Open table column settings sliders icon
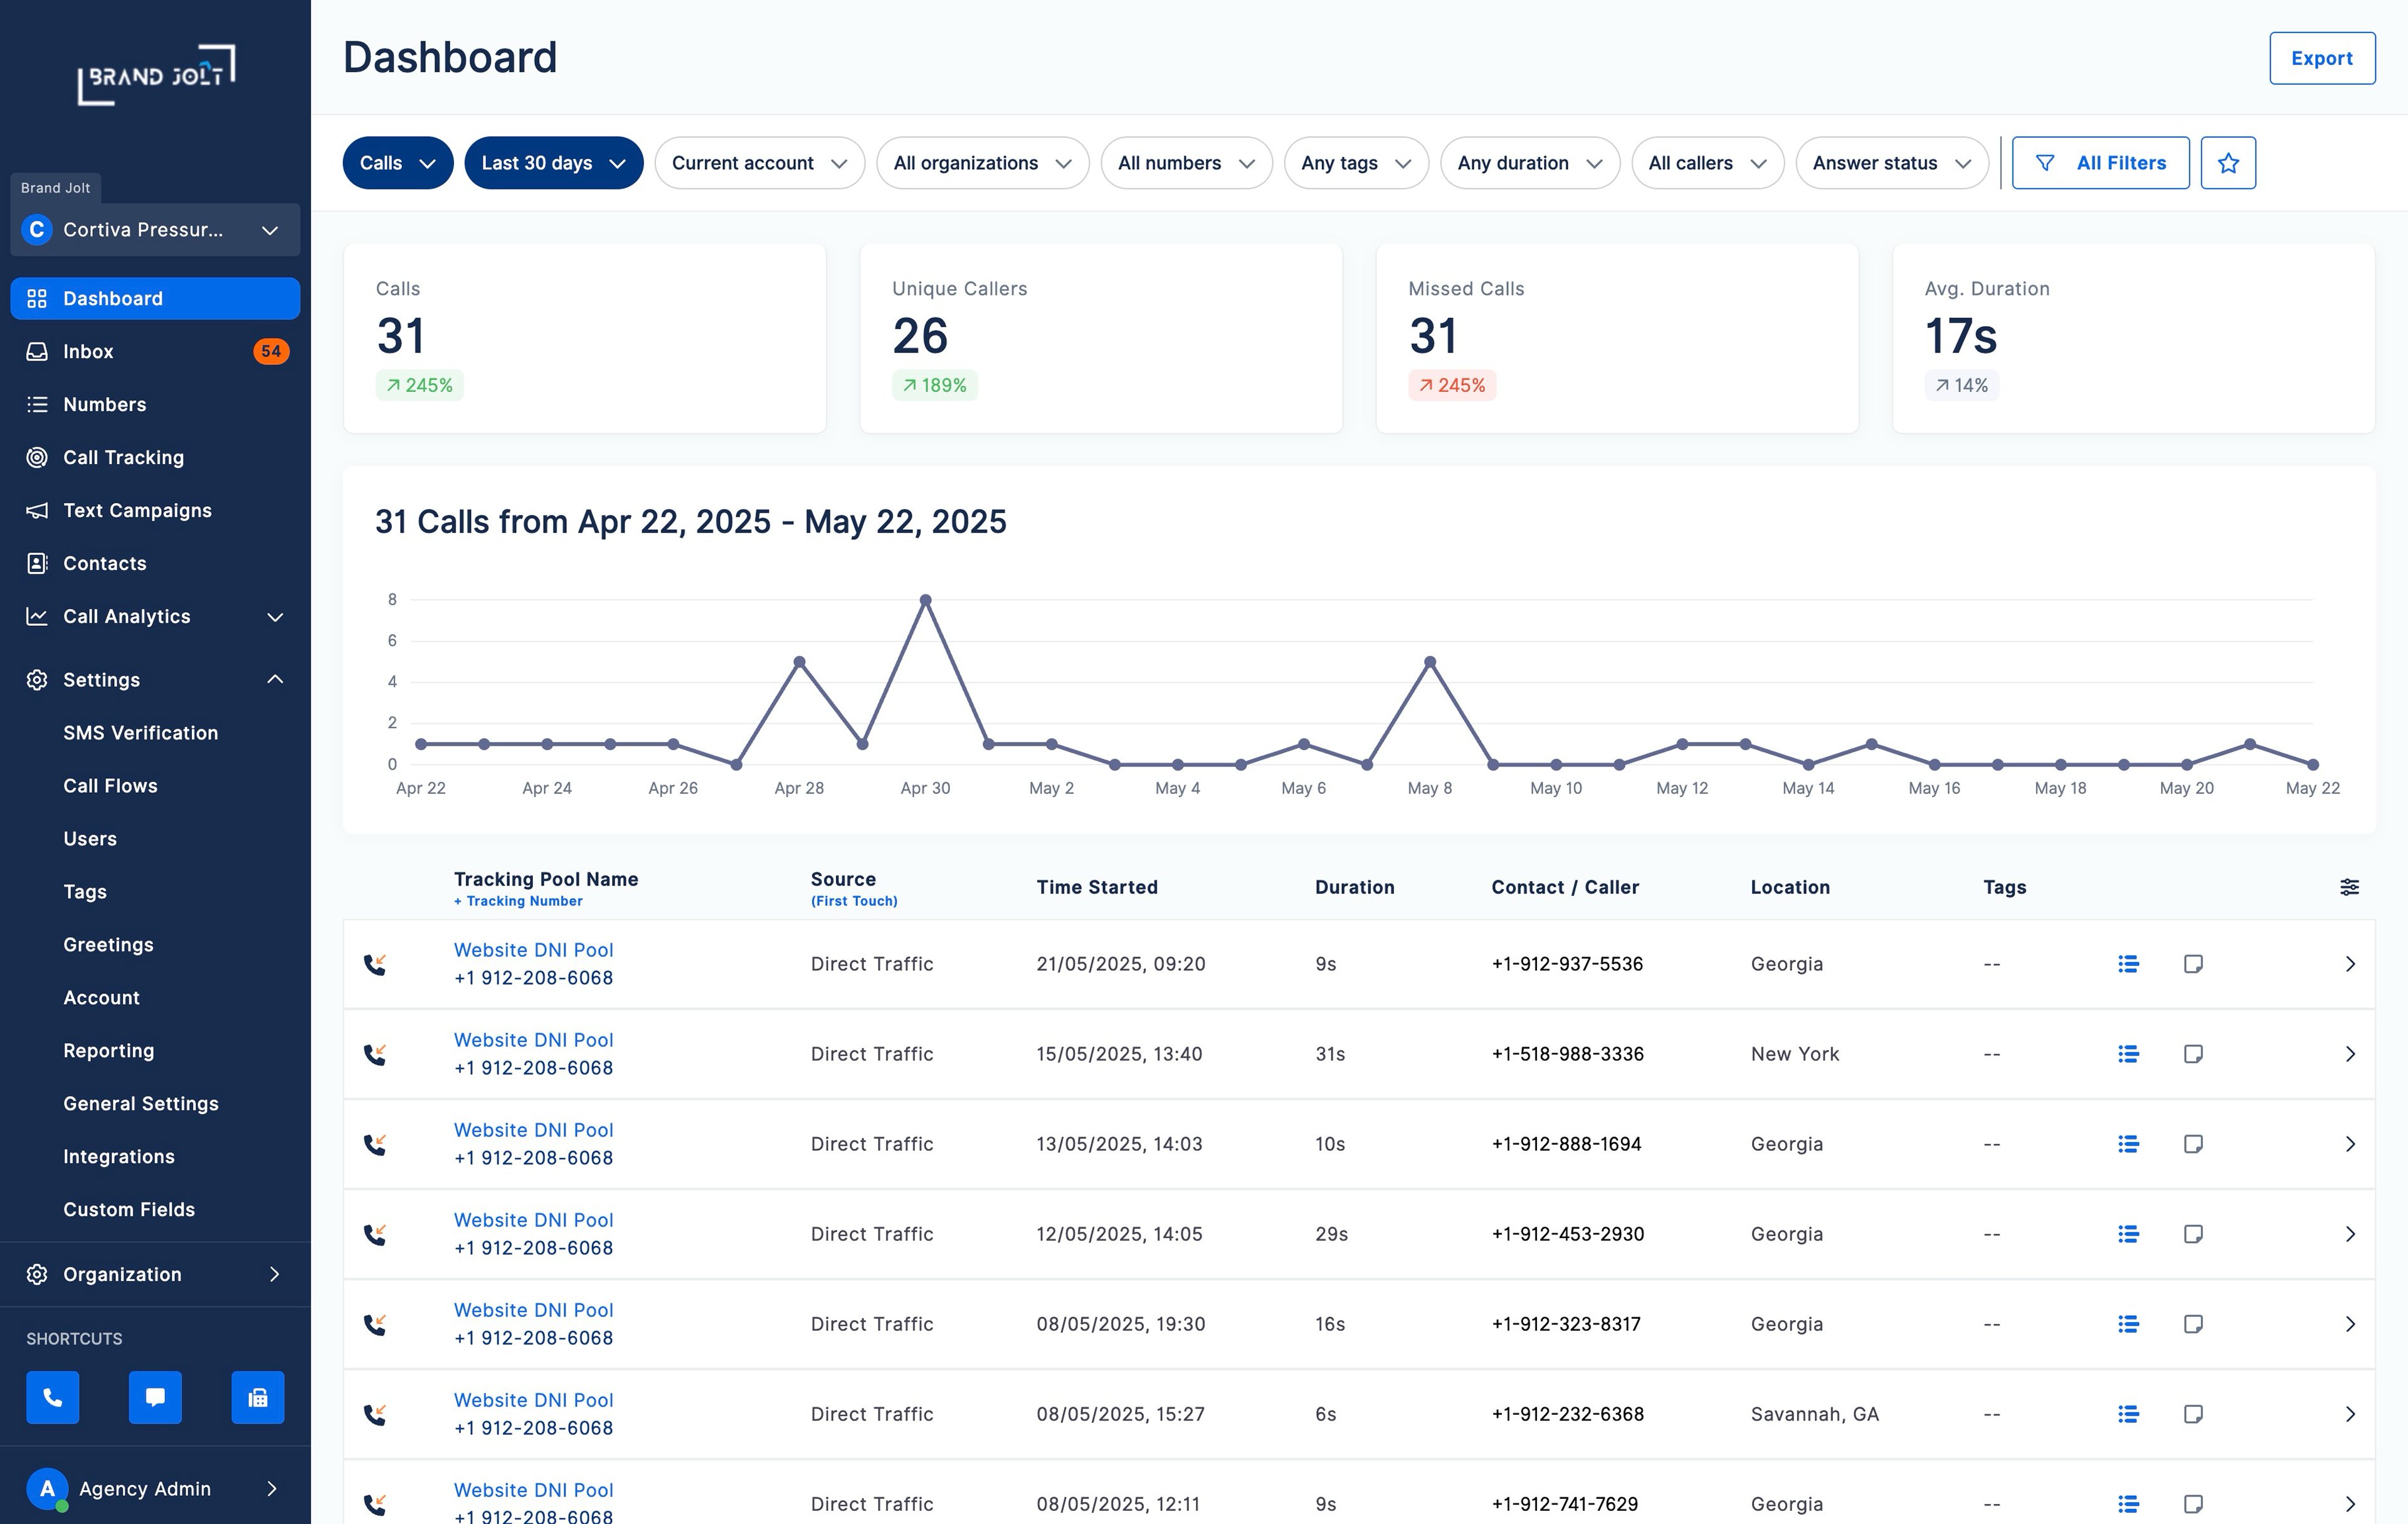 pyautogui.click(x=2349, y=887)
